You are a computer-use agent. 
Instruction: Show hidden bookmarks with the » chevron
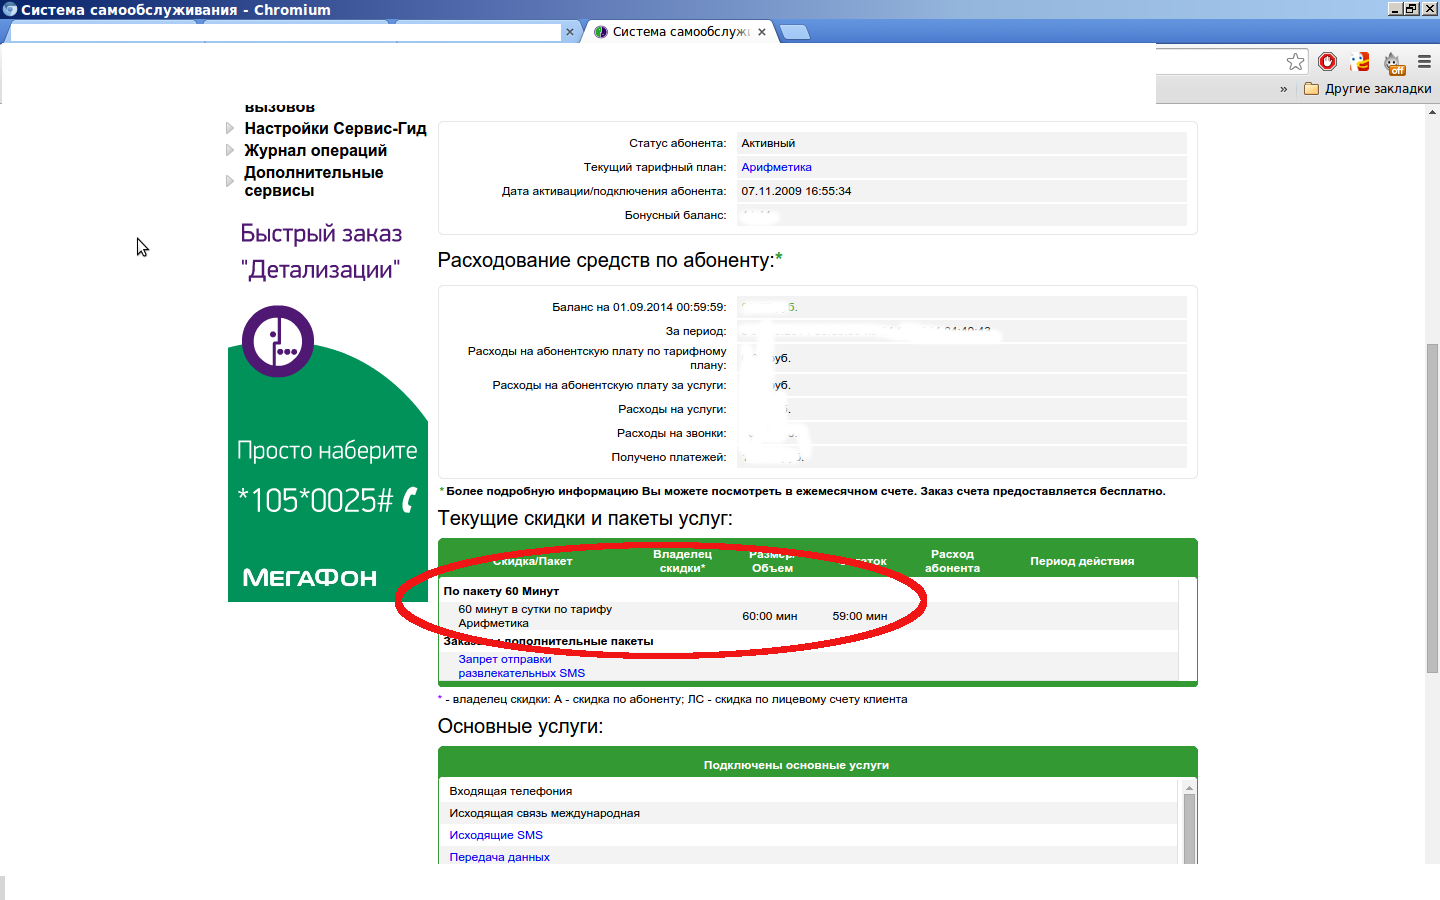(1283, 89)
